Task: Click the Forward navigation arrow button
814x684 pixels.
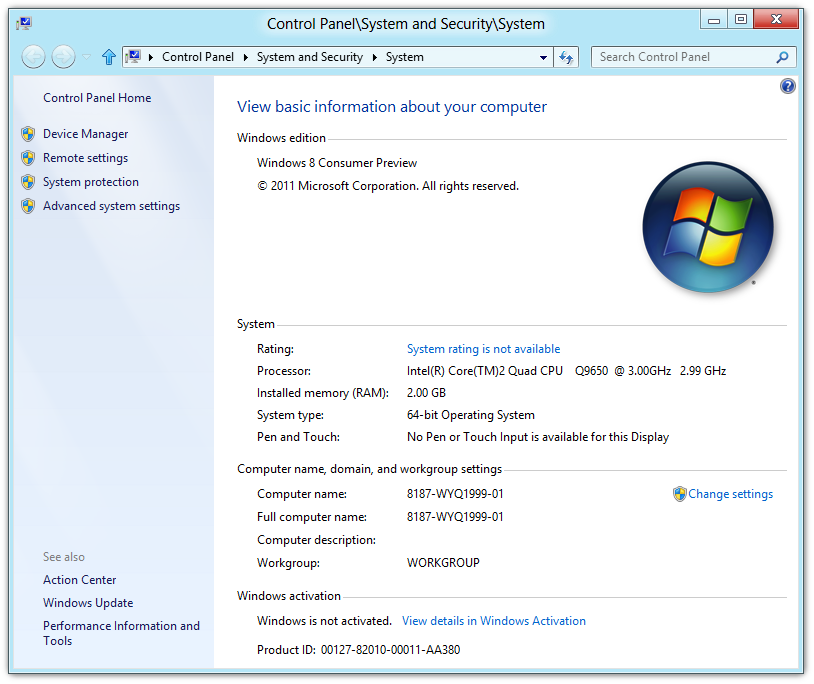Action: [63, 57]
